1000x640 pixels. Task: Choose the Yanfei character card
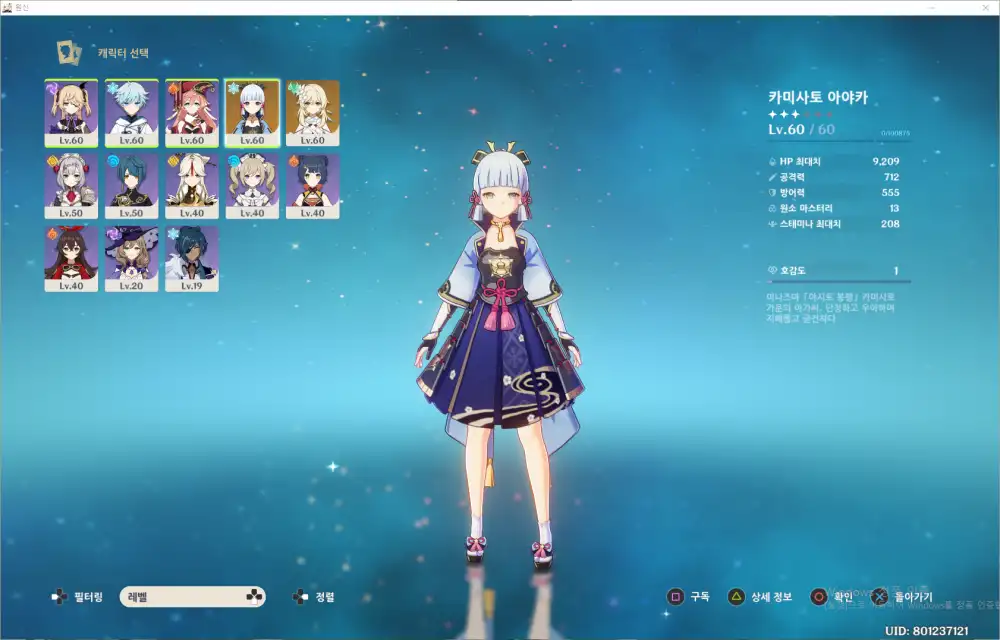(x=192, y=112)
